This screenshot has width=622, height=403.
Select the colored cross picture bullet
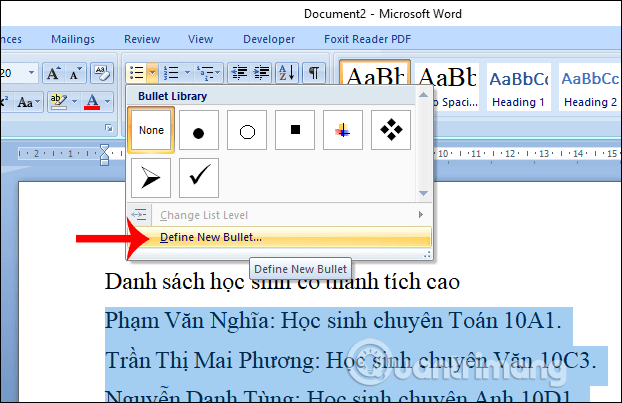pos(343,130)
